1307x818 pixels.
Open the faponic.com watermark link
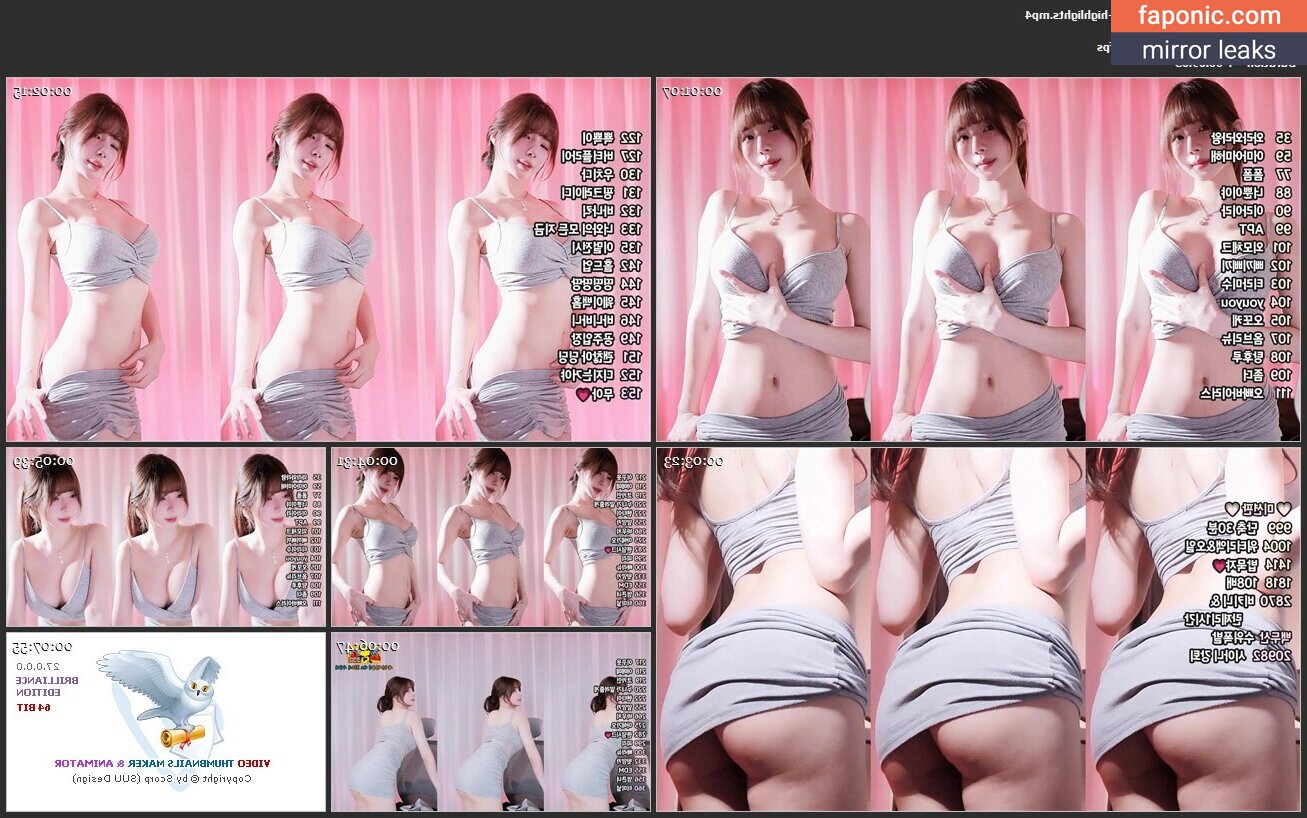click(1208, 16)
